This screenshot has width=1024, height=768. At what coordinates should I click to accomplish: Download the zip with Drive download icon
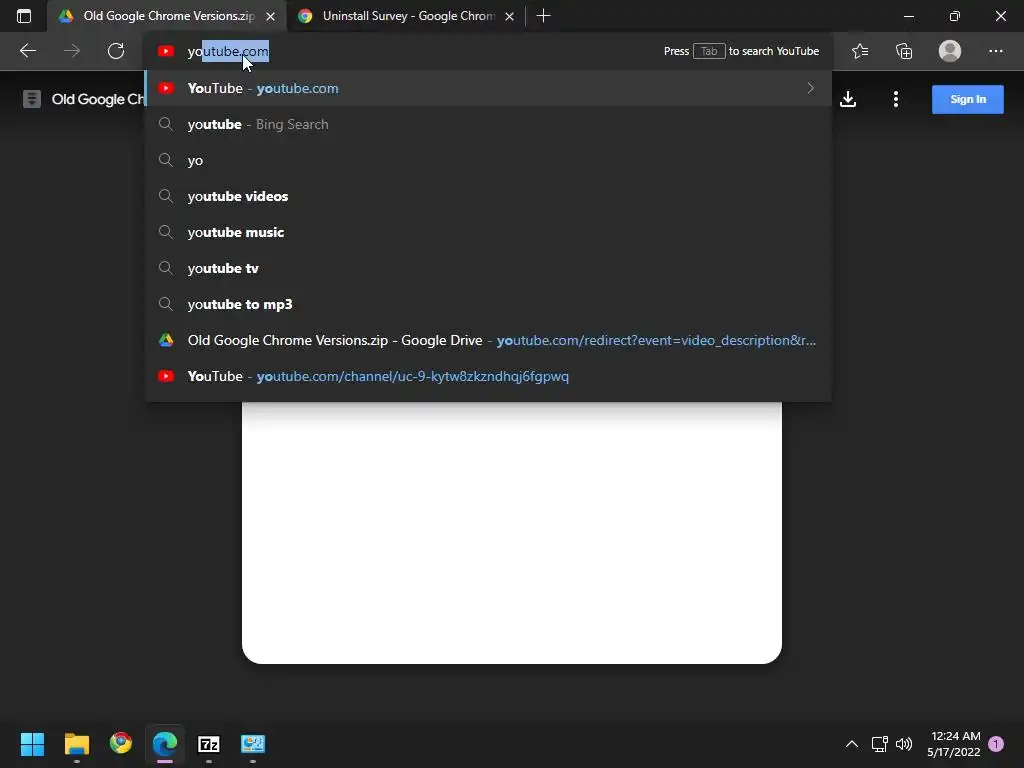848,99
